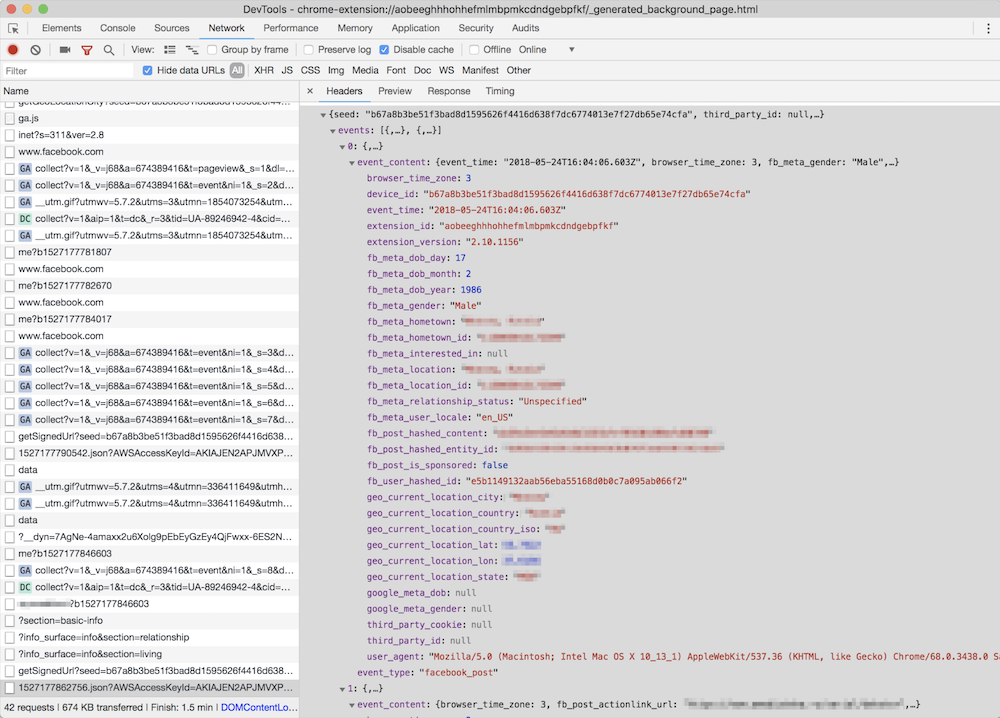1000x718 pixels.
Task: Switch to large request rows view
Action: 170,50
